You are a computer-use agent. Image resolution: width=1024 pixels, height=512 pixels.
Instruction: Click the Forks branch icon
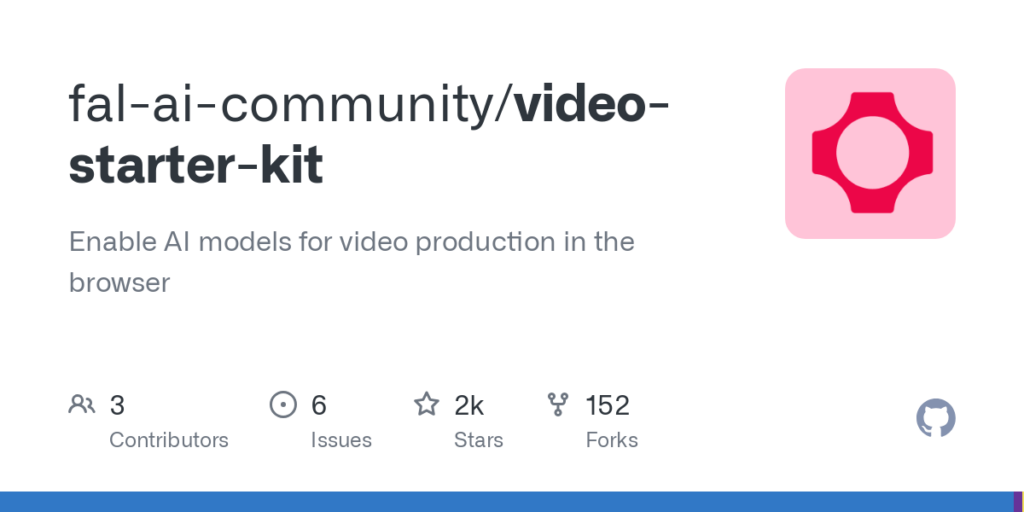coord(558,405)
